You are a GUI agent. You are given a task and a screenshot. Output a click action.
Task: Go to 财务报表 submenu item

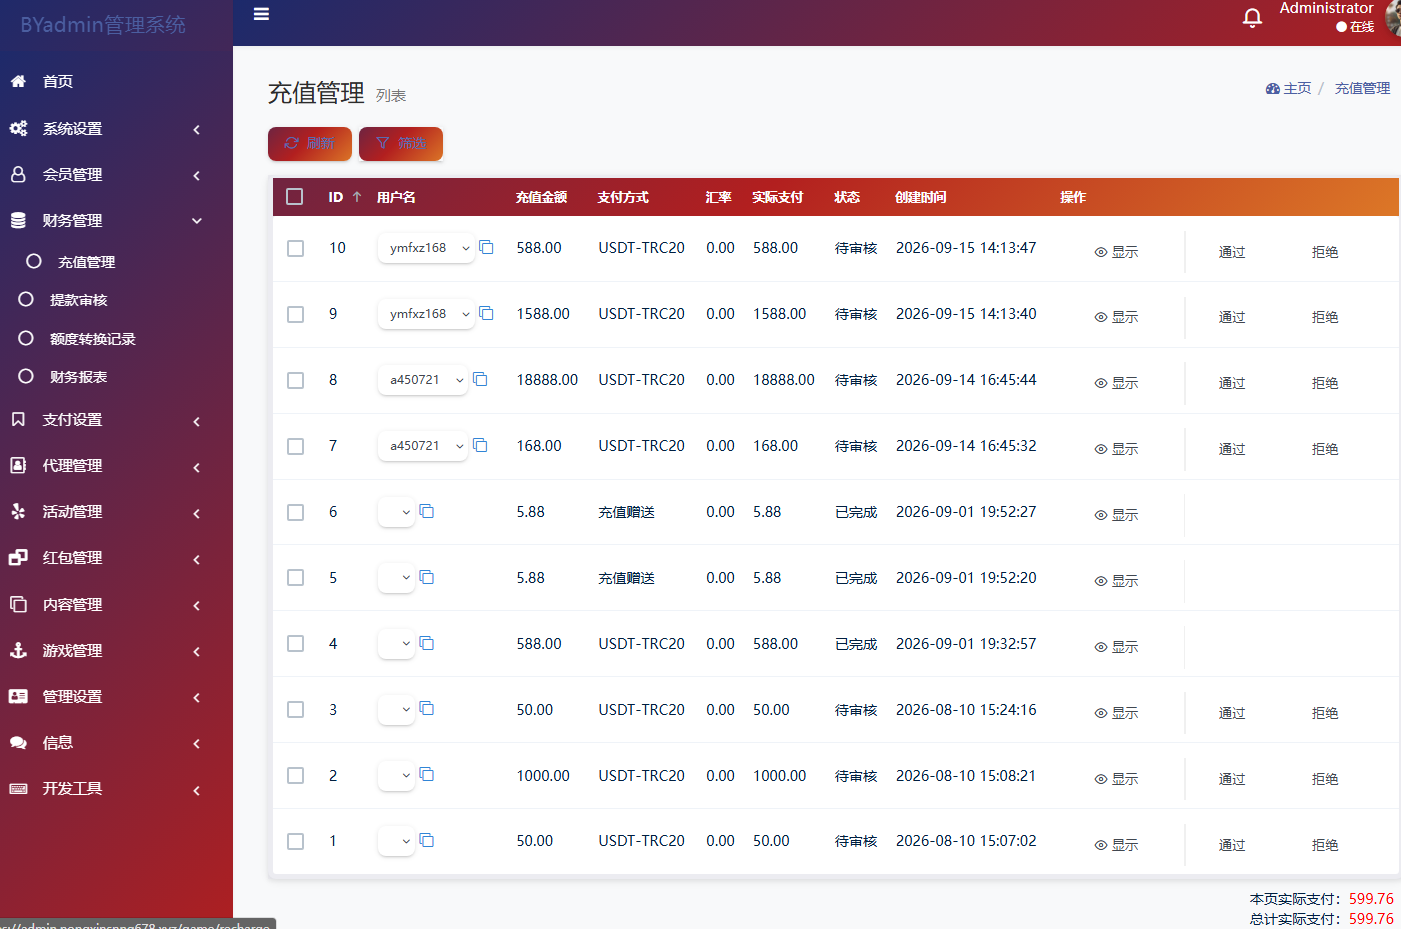point(78,377)
